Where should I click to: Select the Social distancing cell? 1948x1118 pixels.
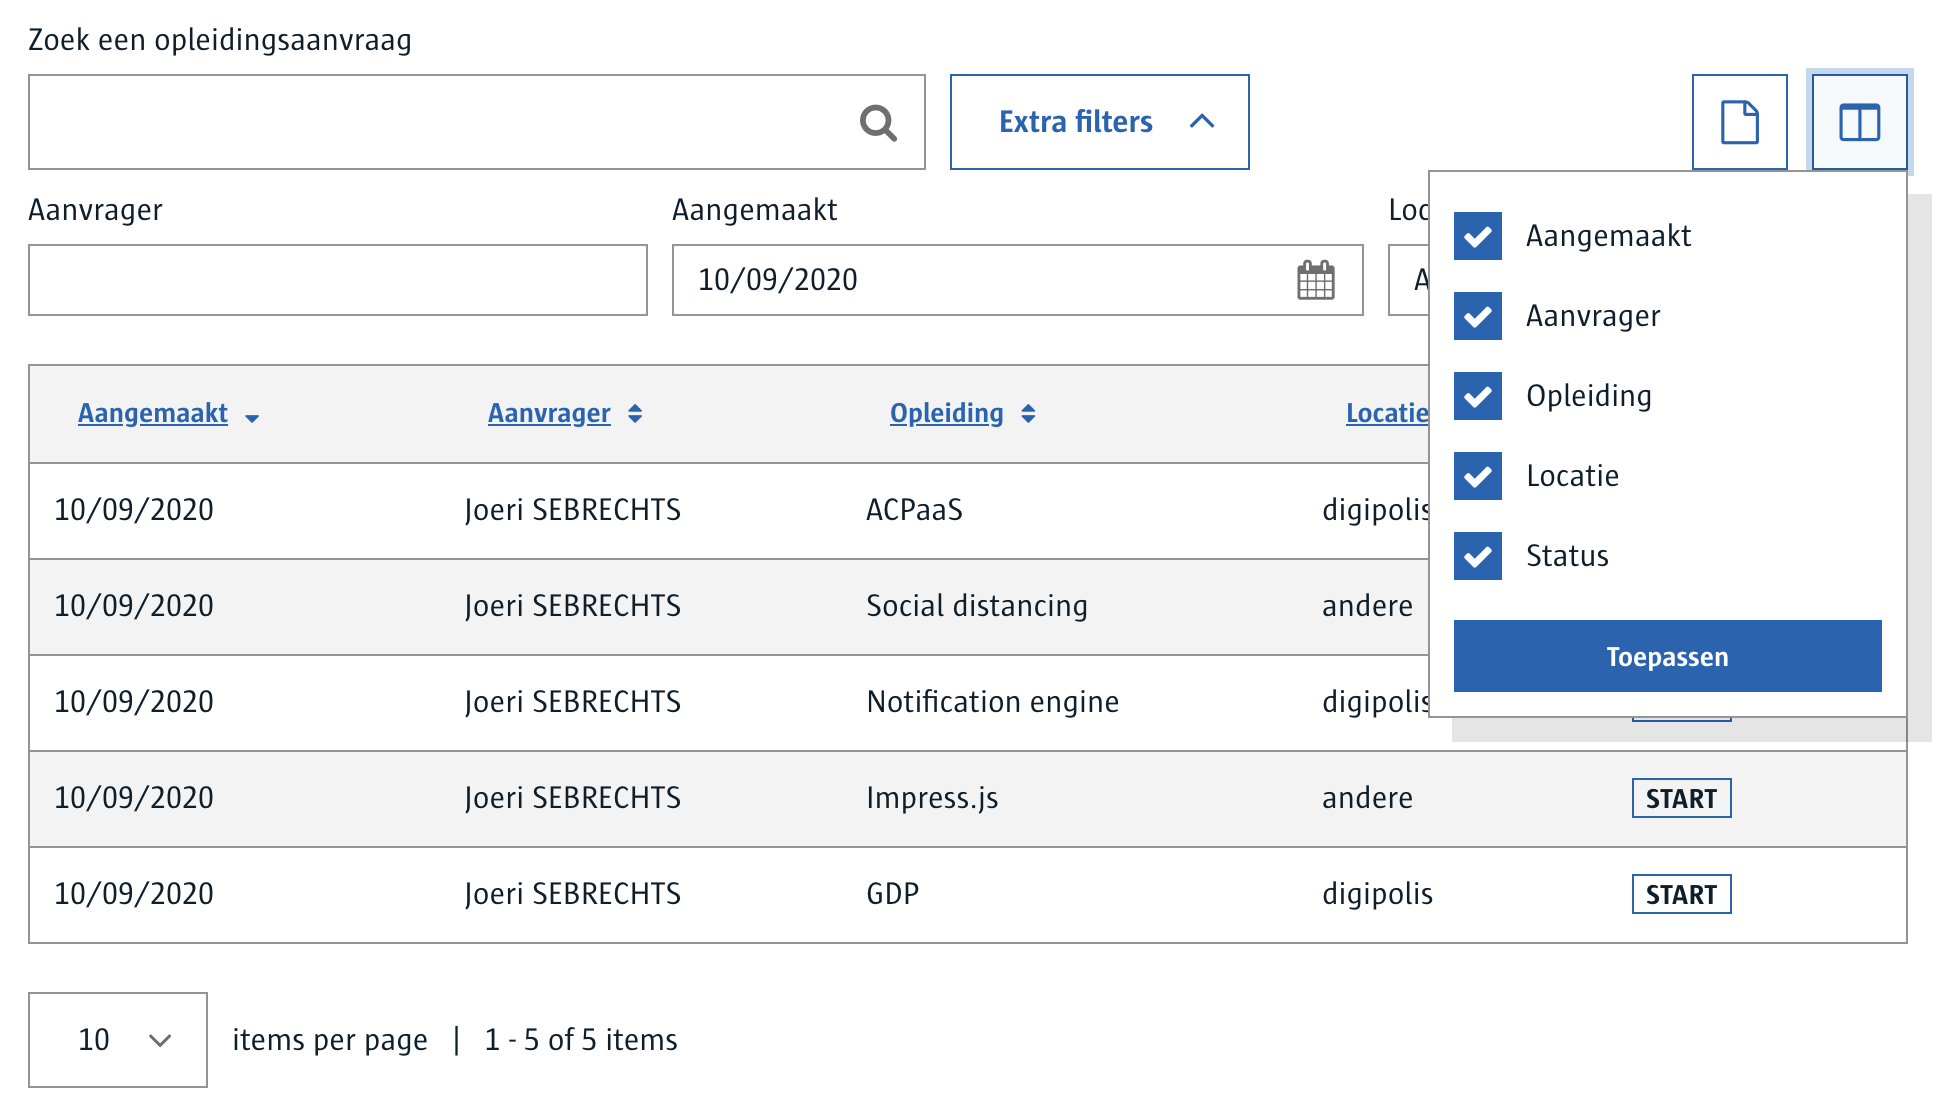tap(977, 606)
